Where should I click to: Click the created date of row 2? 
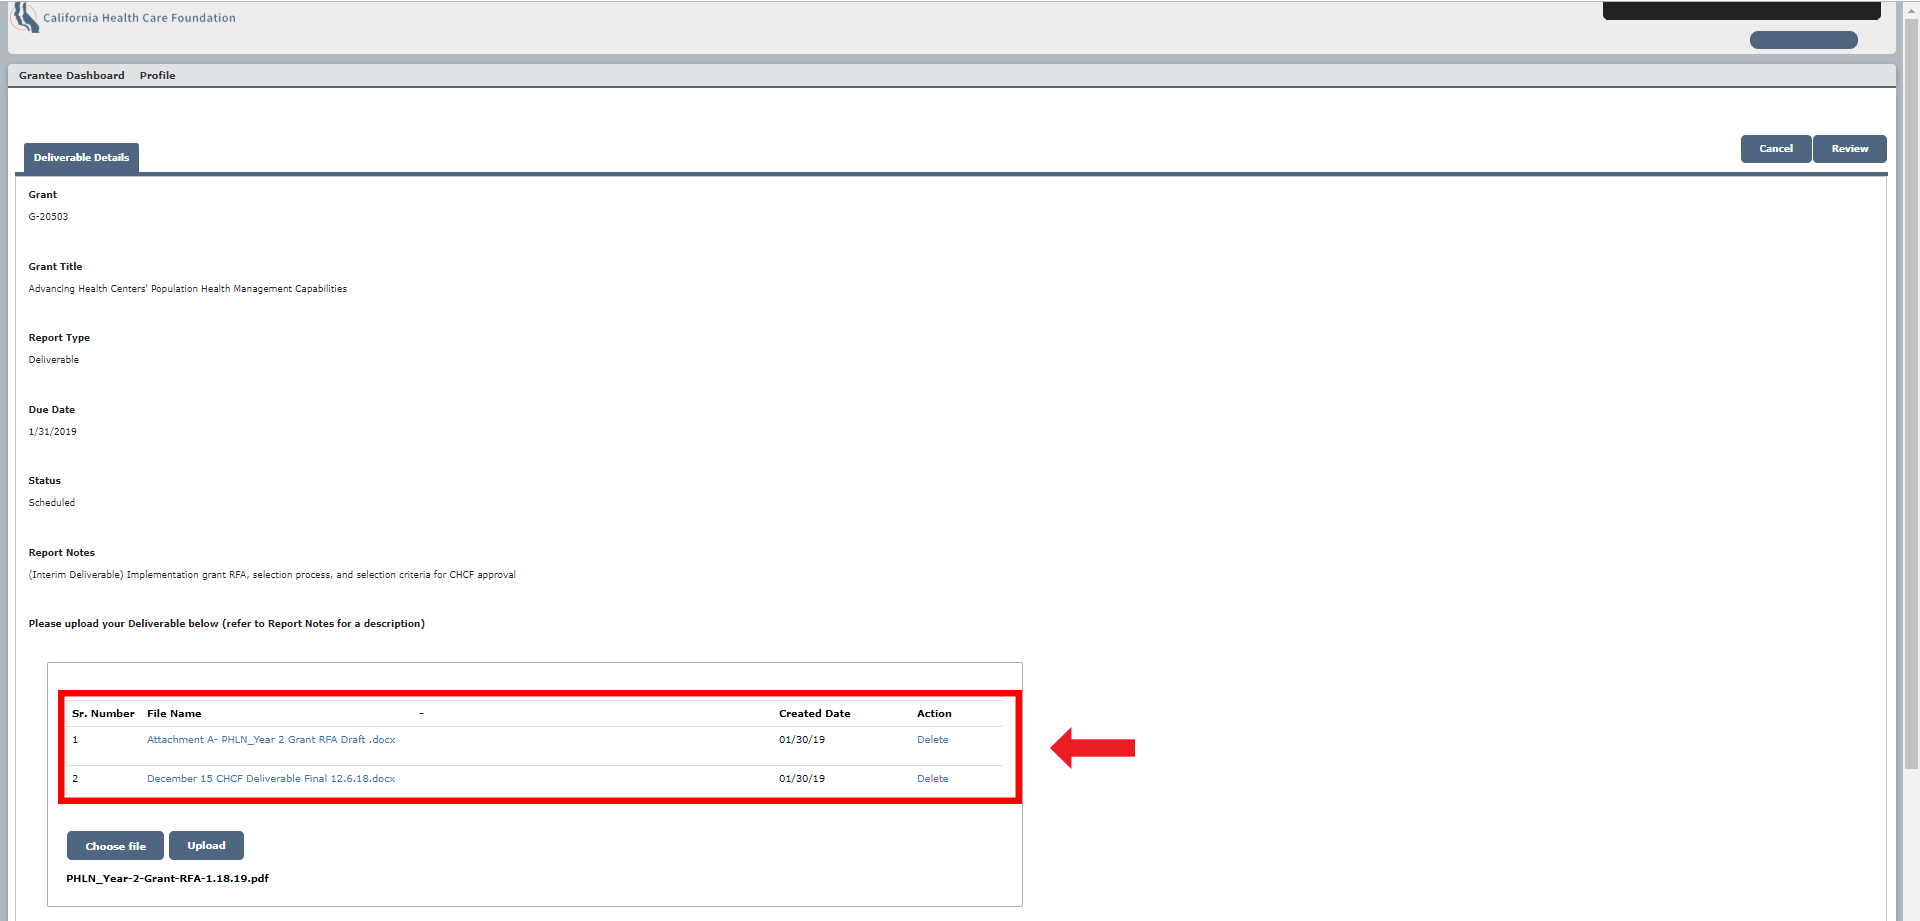click(x=802, y=779)
